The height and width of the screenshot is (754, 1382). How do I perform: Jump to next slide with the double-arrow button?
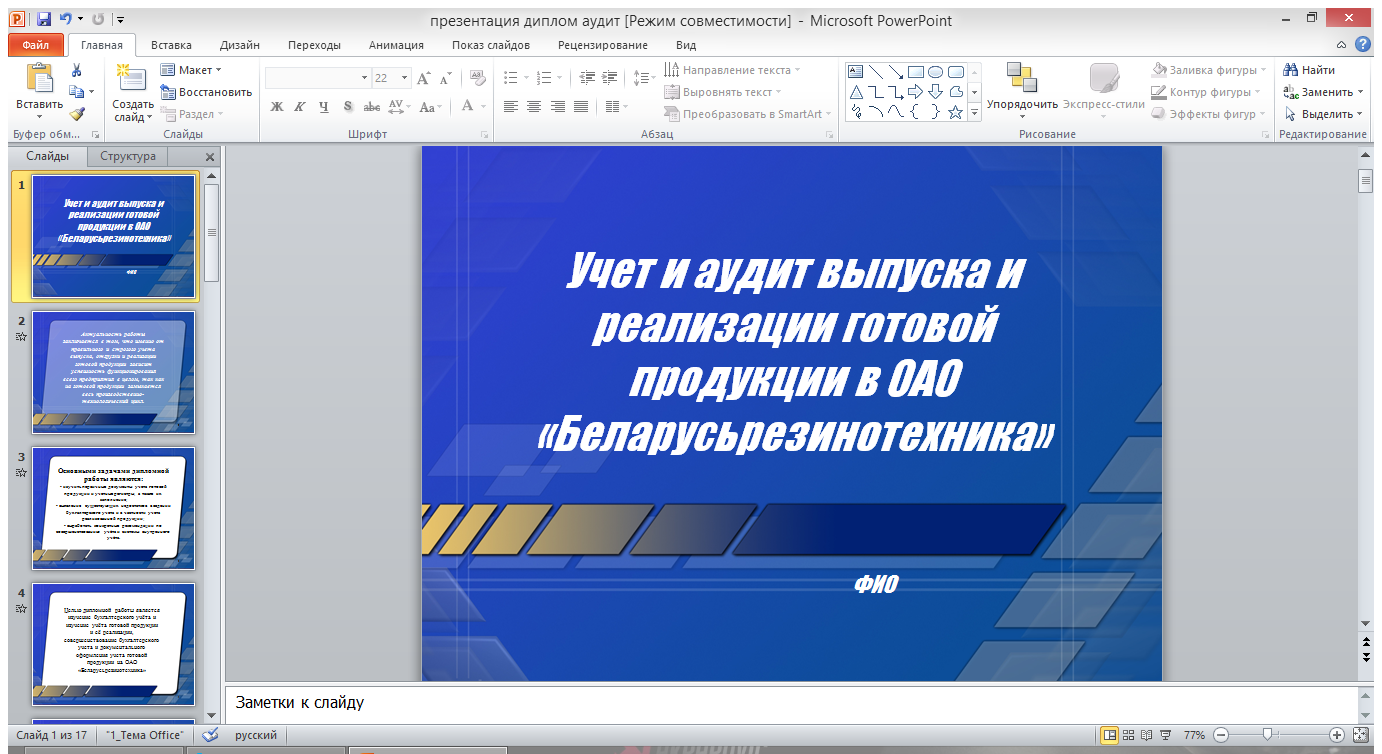(1365, 657)
